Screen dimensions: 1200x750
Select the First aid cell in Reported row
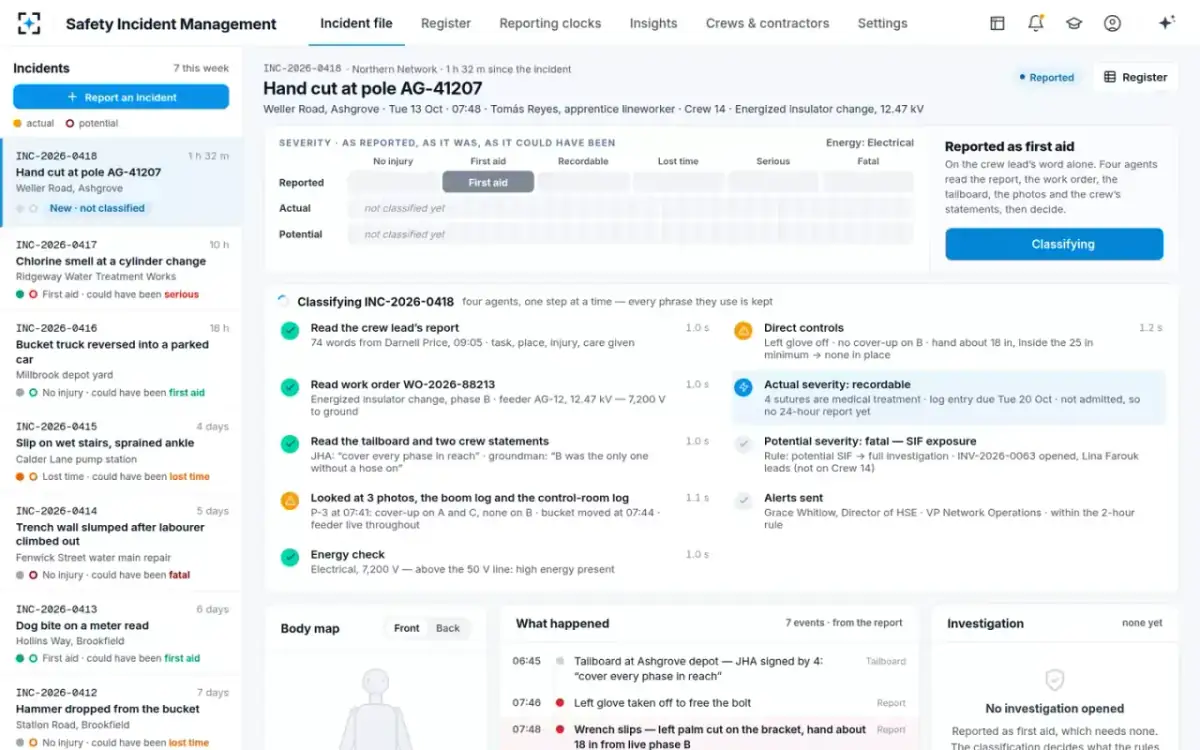488,182
